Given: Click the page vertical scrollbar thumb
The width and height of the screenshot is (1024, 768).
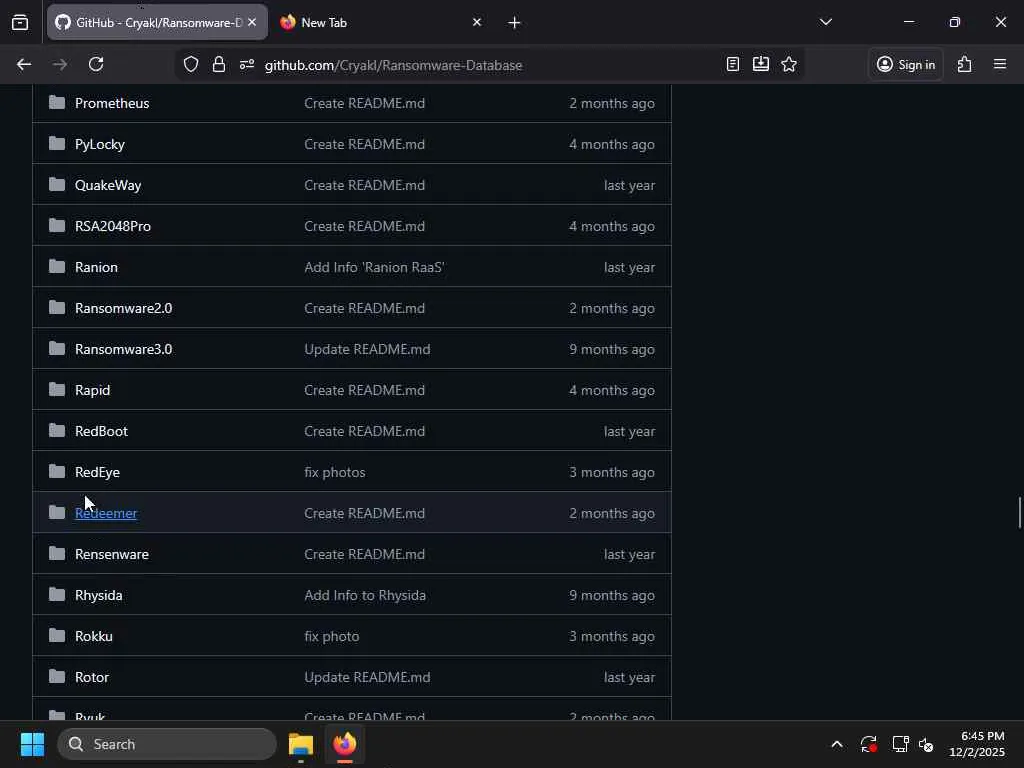Looking at the screenshot, I should point(1019,513).
